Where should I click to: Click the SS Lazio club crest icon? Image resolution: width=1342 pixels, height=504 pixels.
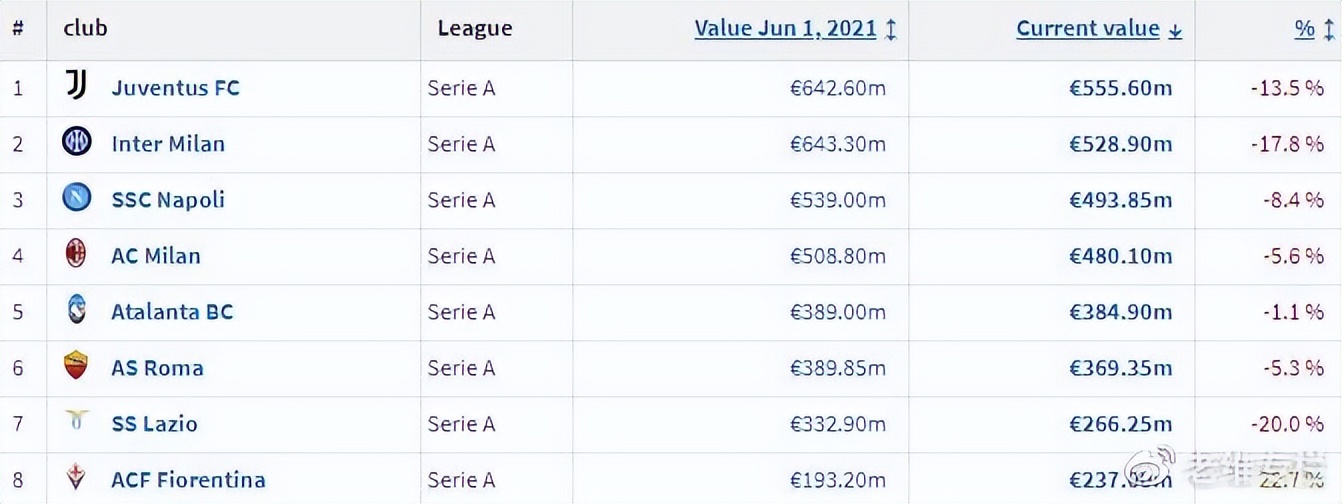(76, 421)
